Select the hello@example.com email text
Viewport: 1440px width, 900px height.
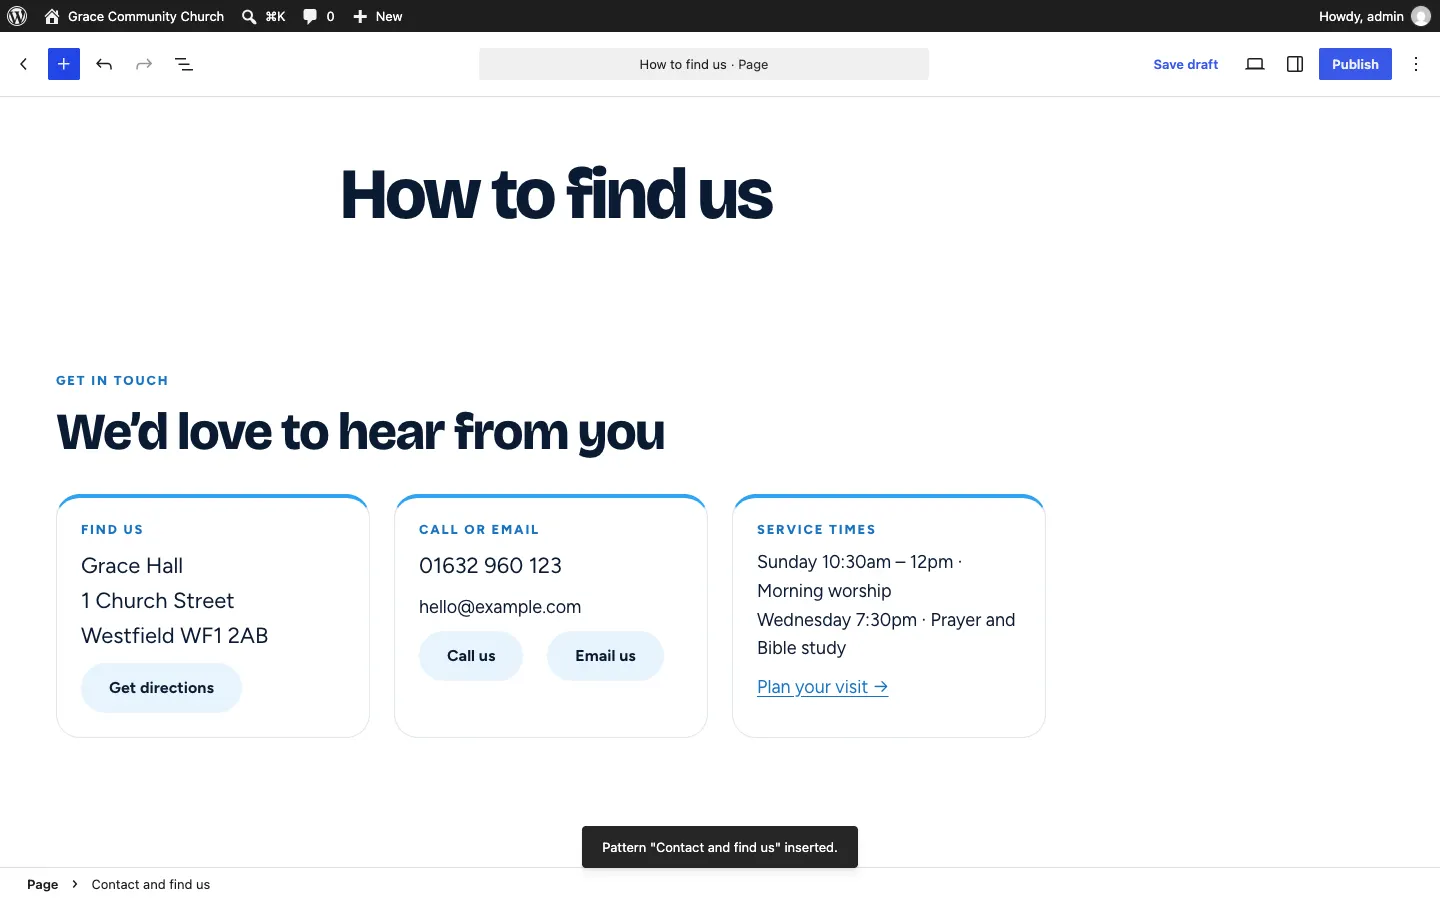click(500, 607)
